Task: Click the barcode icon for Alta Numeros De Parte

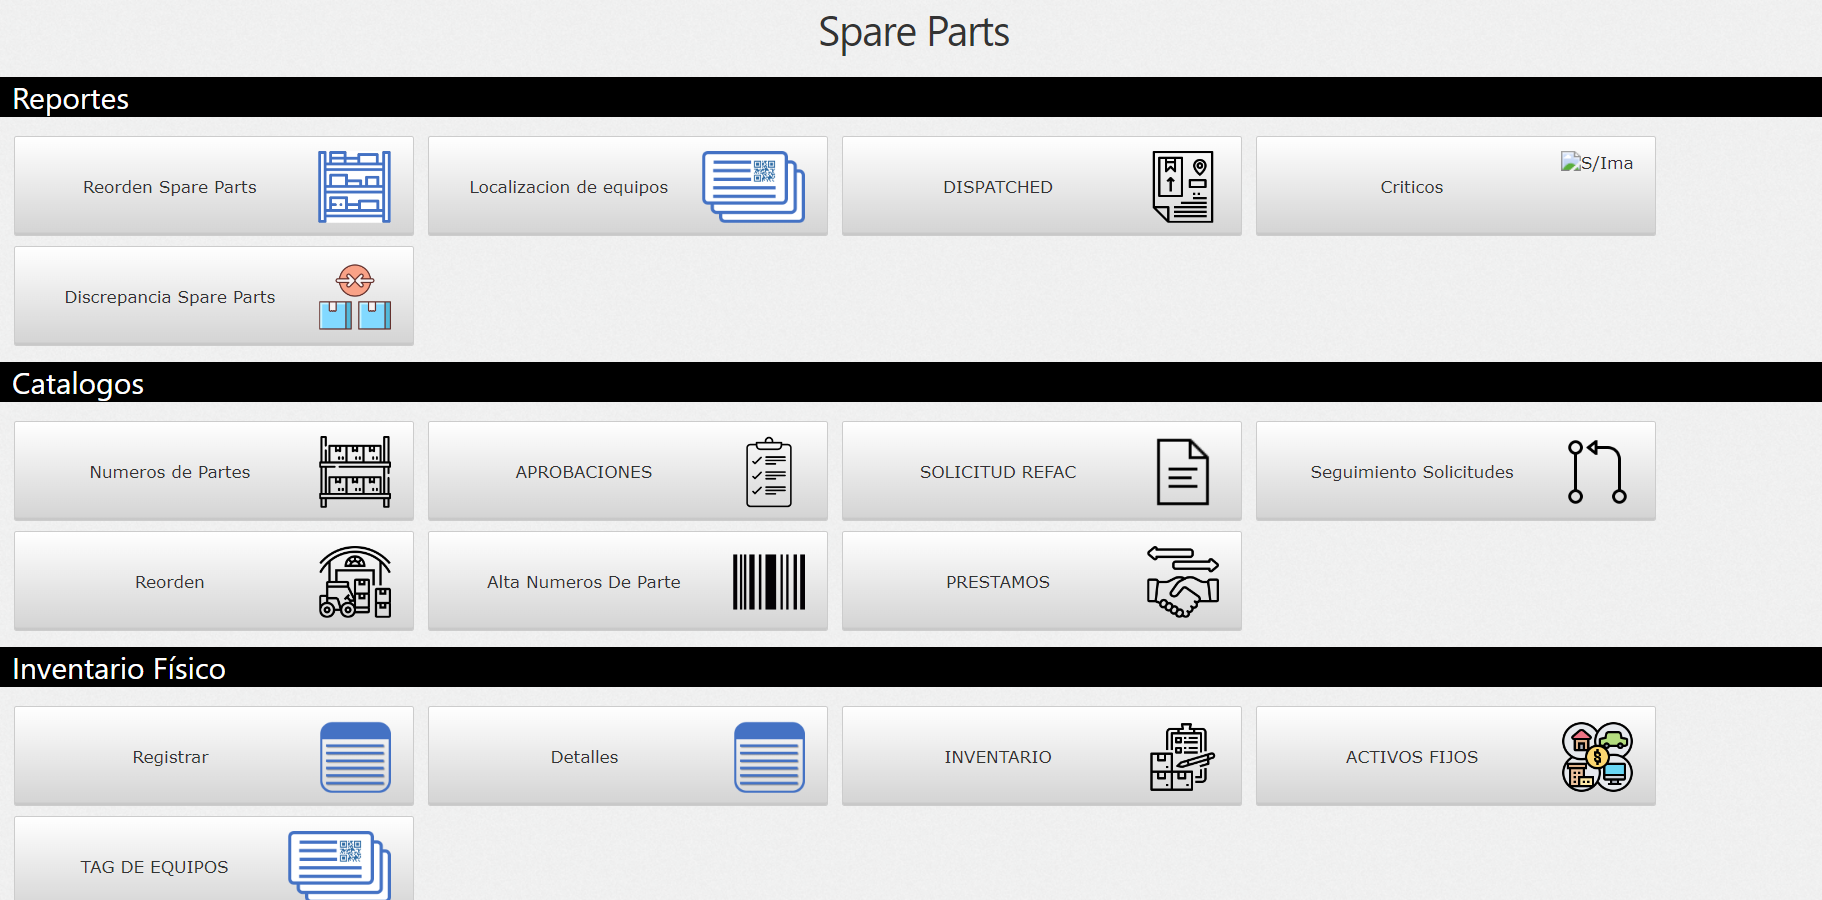Action: coord(768,582)
